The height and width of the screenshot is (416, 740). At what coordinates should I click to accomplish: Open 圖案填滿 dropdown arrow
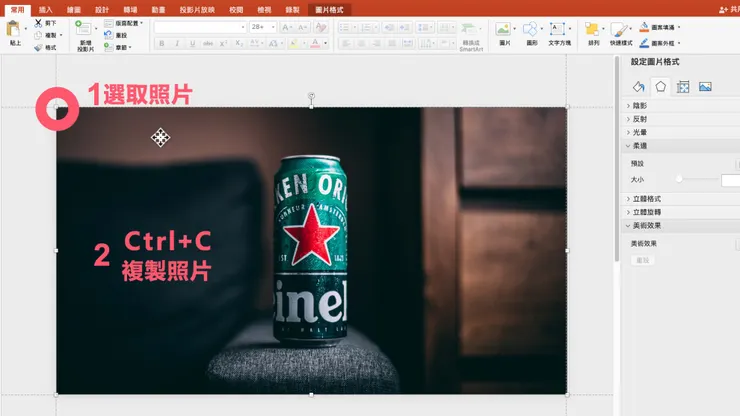click(x=679, y=27)
